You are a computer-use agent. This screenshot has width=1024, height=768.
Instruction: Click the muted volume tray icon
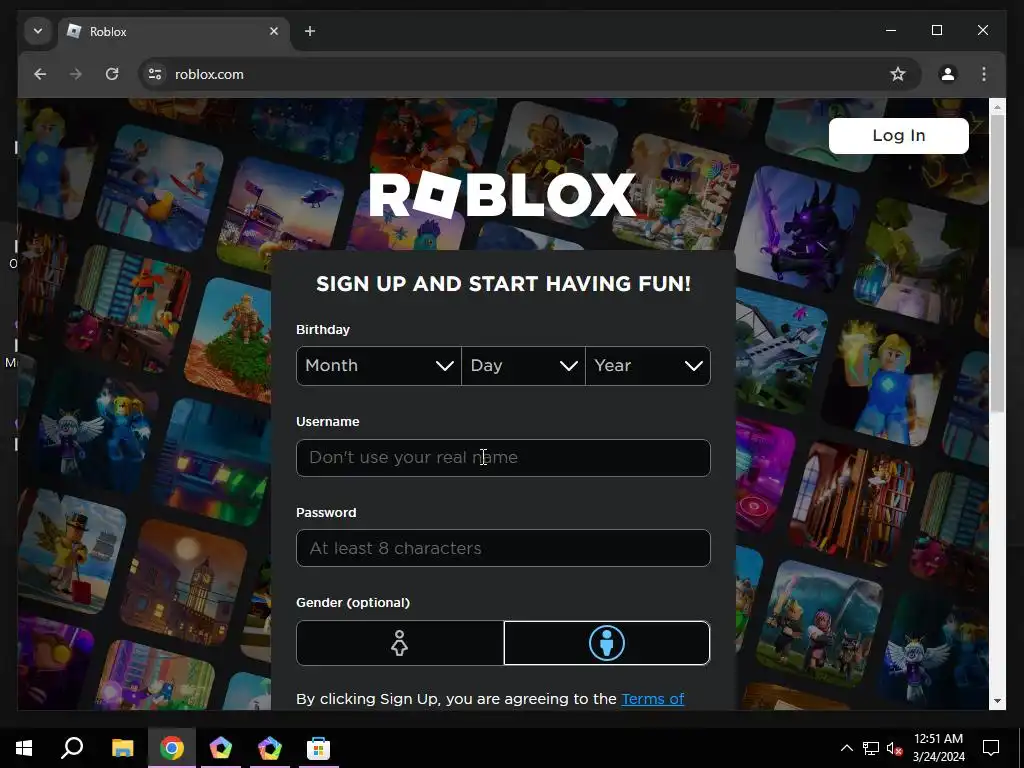click(895, 749)
